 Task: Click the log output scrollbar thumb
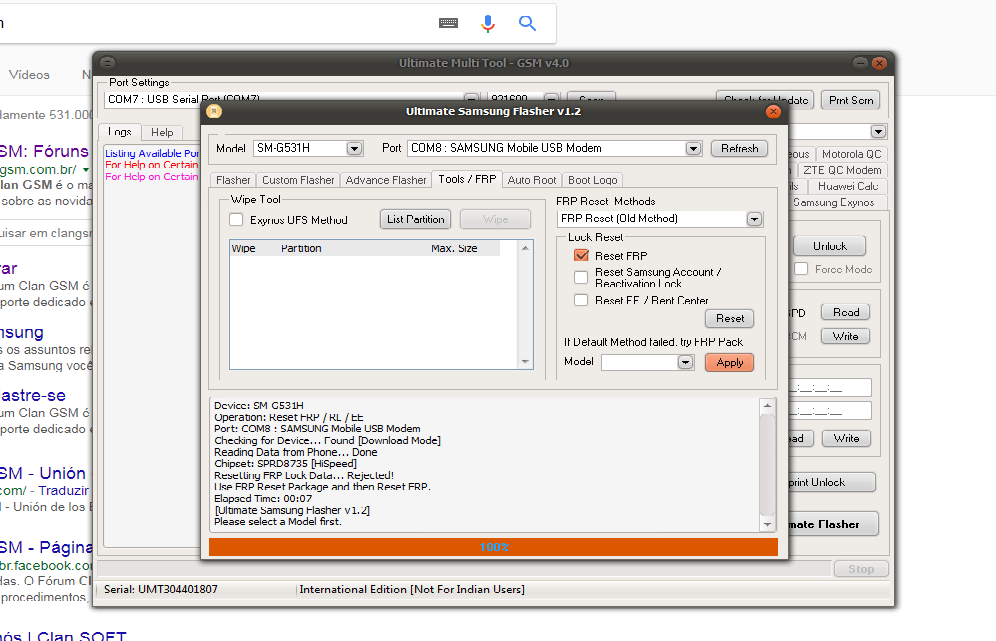tap(767, 466)
